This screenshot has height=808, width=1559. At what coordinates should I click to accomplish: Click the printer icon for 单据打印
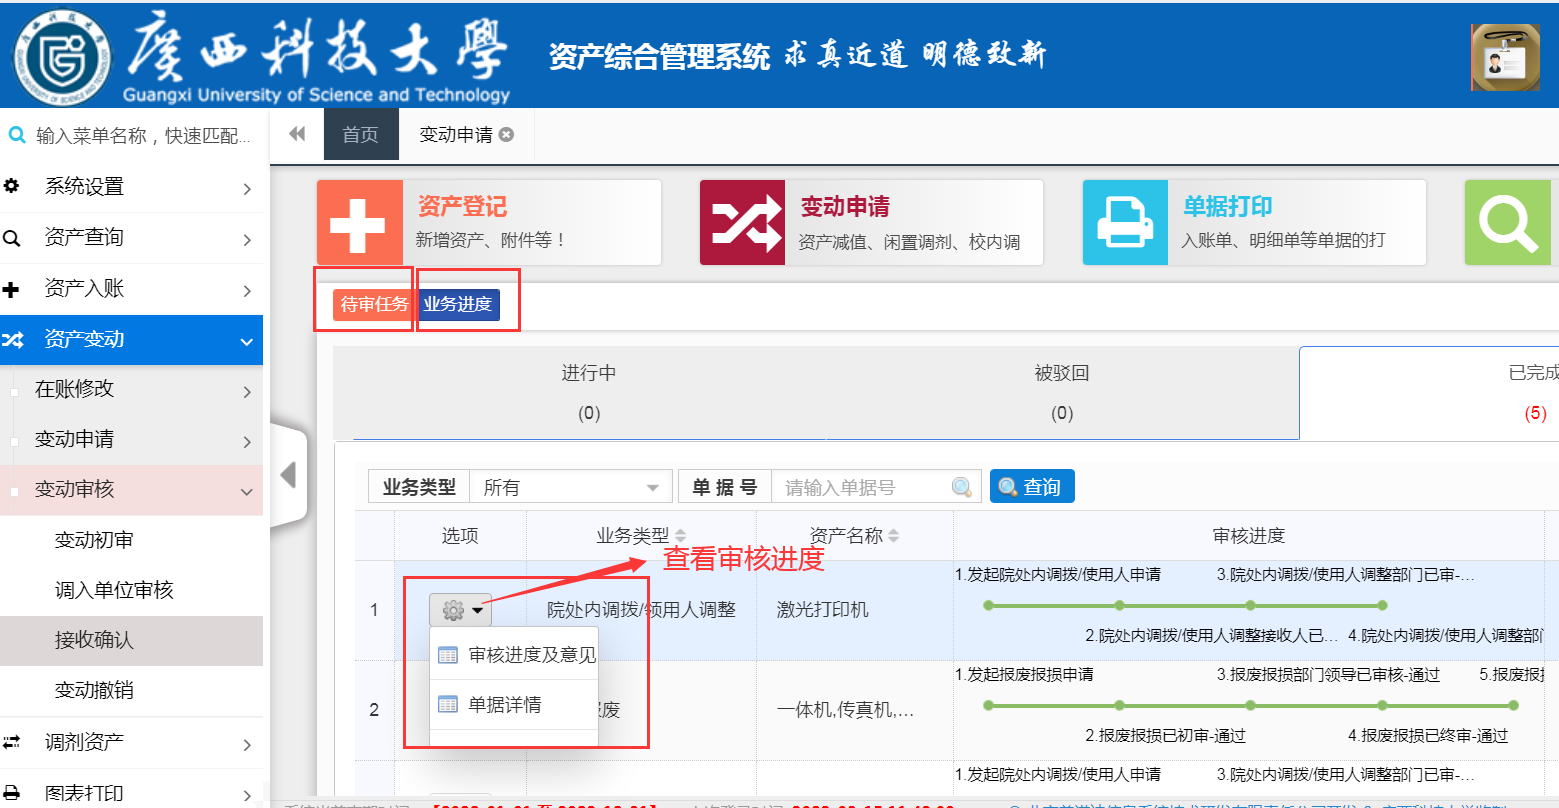click(x=1125, y=223)
